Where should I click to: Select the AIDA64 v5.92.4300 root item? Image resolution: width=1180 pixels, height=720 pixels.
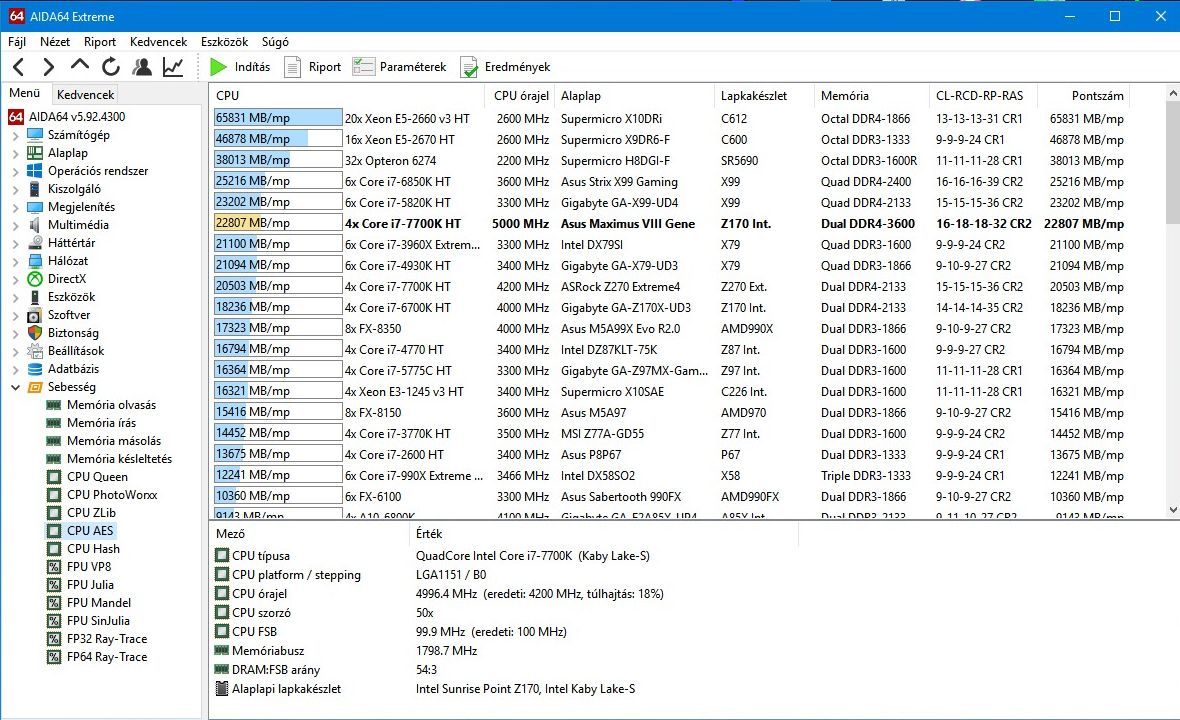coord(66,117)
